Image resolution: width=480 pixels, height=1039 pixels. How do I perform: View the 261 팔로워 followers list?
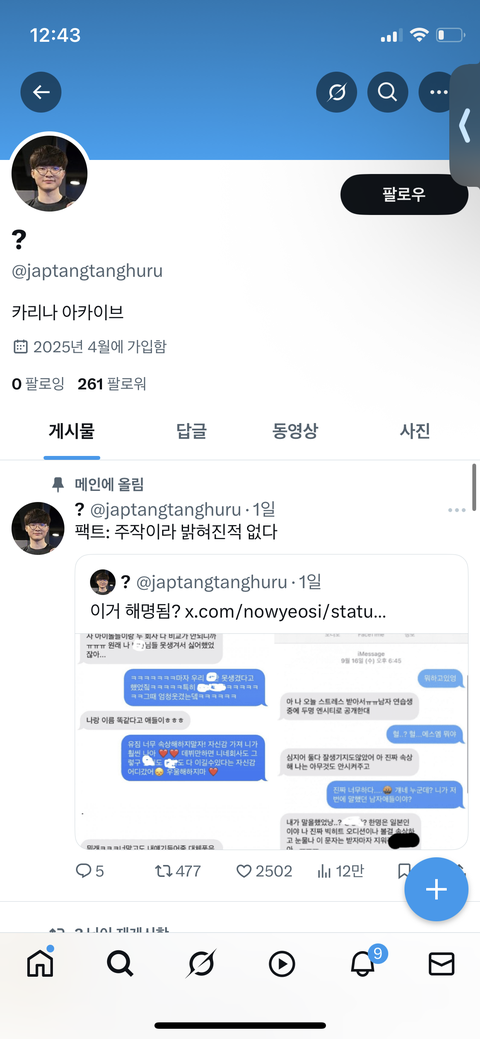111,383
